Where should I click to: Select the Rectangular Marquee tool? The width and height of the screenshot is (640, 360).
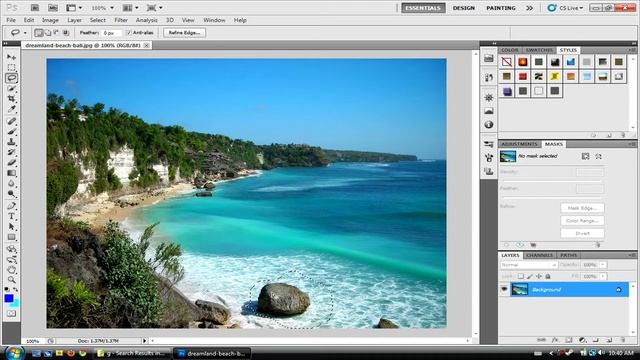11,67
